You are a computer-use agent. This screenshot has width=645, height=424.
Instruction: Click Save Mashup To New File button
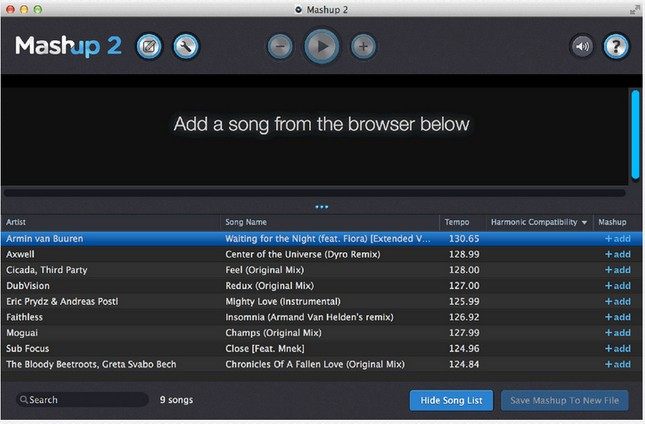[564, 400]
